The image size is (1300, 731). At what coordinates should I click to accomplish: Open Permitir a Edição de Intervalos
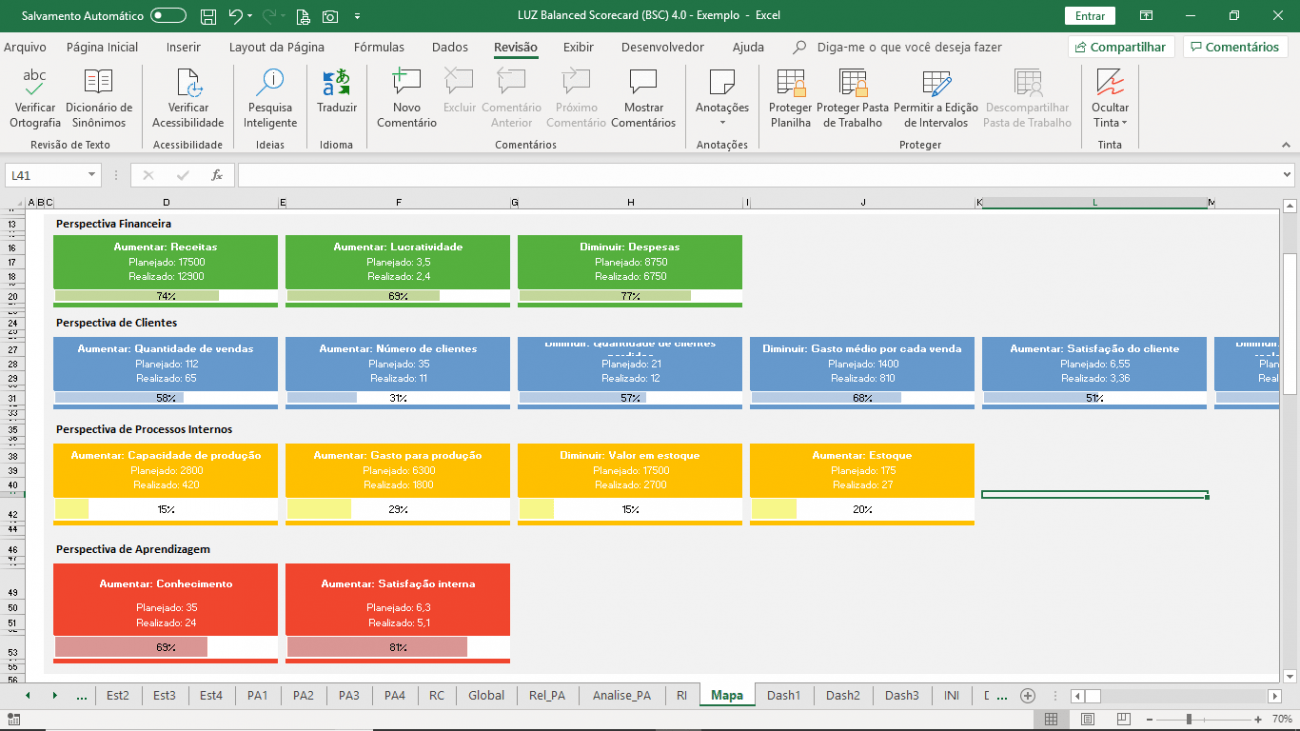point(936,99)
